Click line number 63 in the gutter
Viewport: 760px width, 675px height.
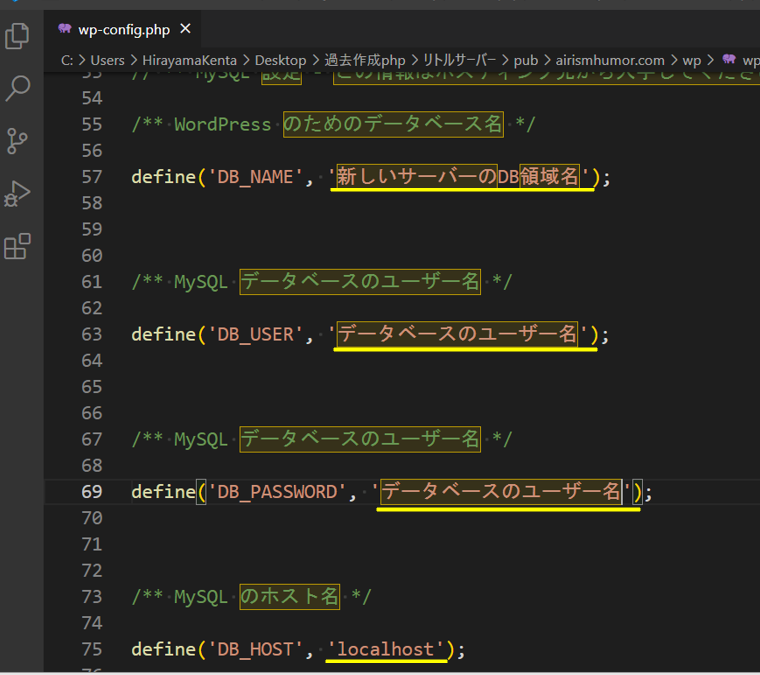pyautogui.click(x=92, y=334)
